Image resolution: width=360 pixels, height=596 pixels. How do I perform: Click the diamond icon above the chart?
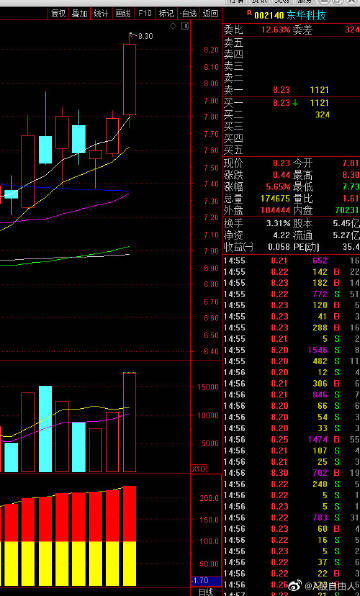click(x=173, y=26)
